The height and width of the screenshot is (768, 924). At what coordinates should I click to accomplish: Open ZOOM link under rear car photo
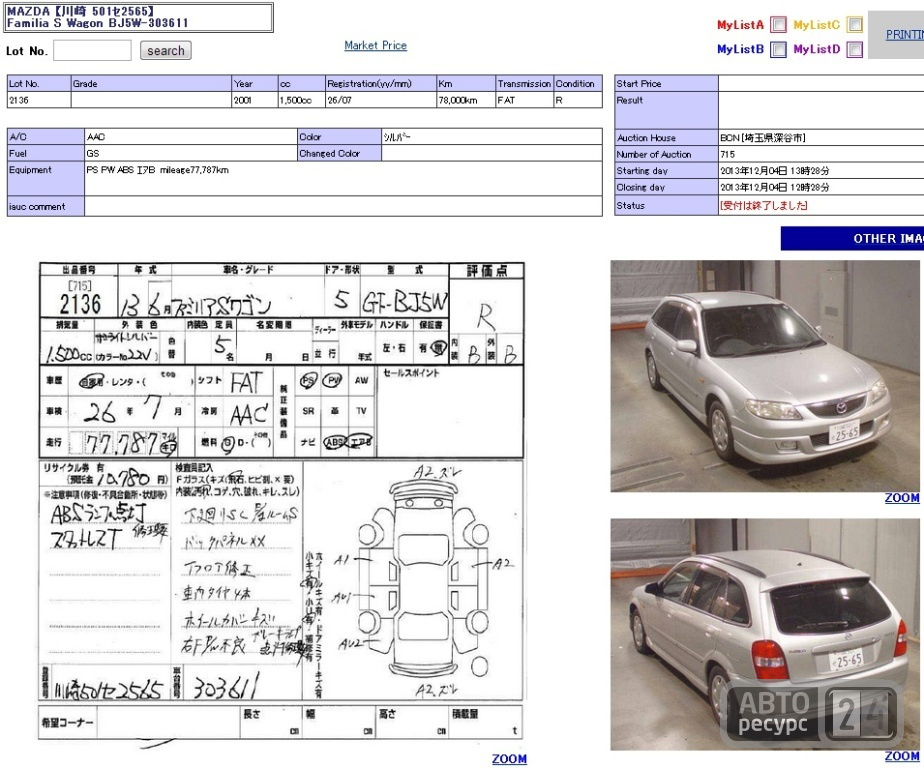(902, 756)
